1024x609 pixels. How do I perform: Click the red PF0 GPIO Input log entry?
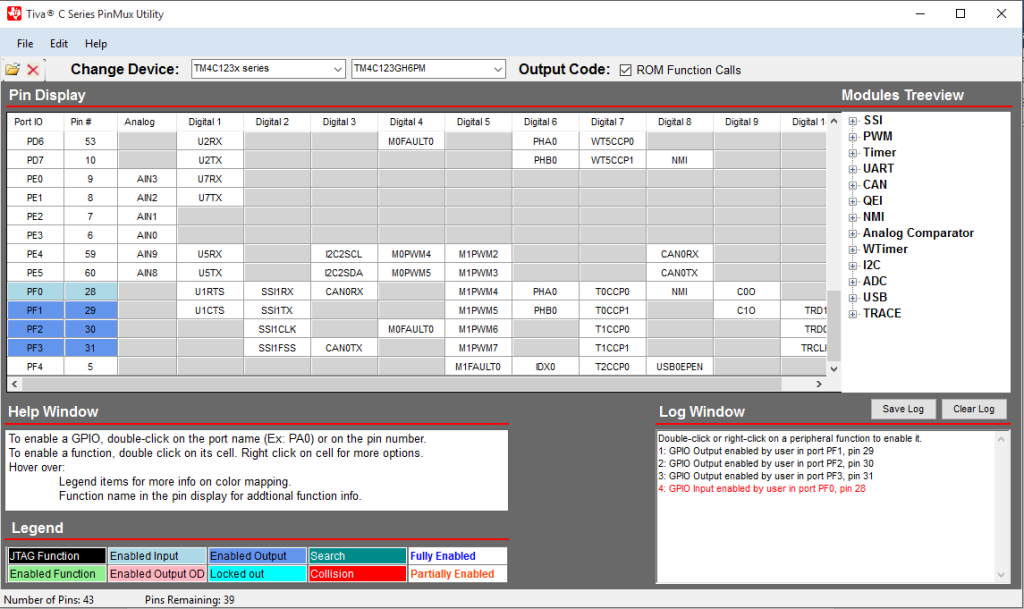pos(762,489)
